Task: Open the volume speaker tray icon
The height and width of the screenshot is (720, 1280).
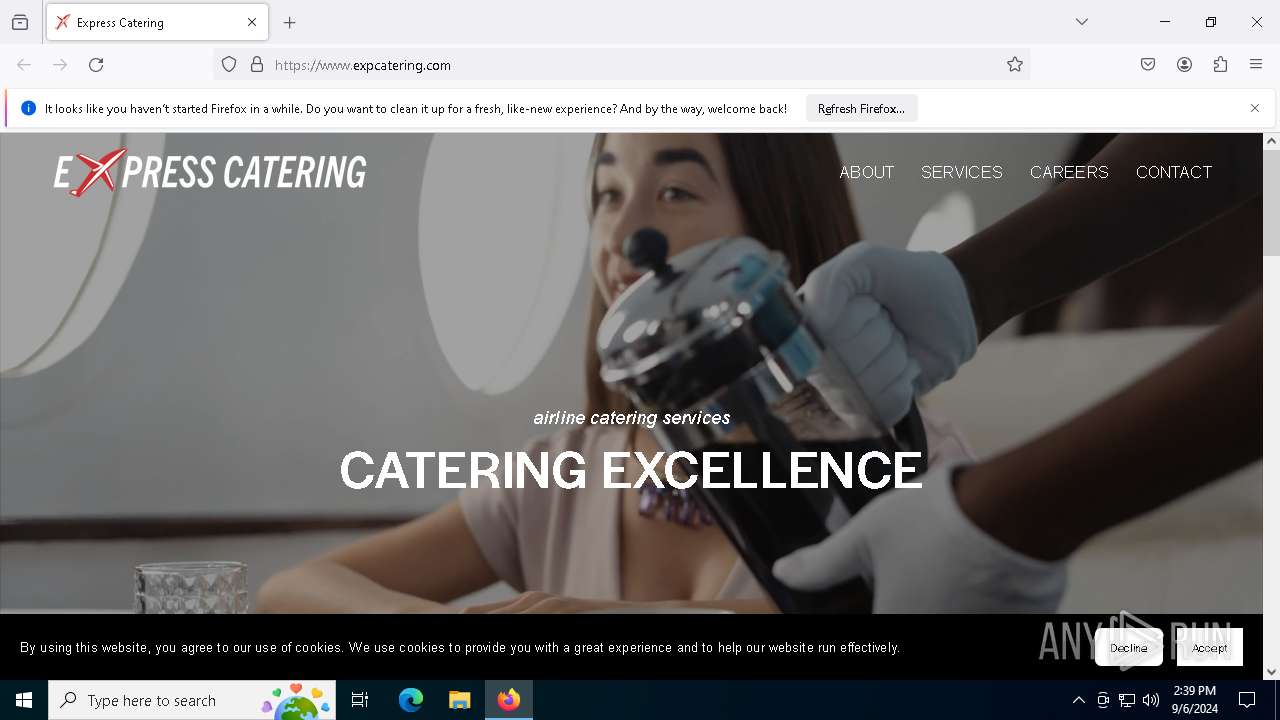Action: (x=1151, y=700)
